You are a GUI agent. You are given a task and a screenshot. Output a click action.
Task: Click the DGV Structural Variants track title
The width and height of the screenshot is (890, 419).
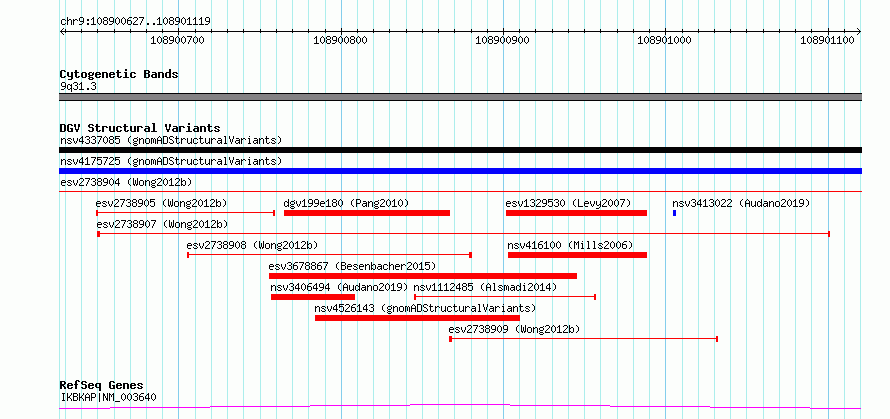click(x=140, y=128)
